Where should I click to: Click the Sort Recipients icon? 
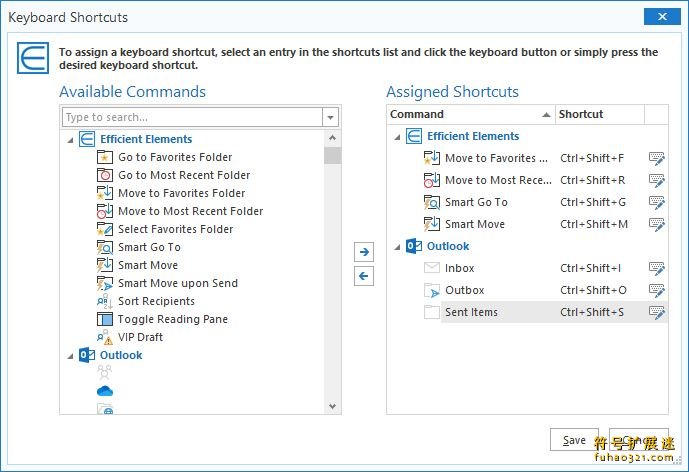click(105, 301)
